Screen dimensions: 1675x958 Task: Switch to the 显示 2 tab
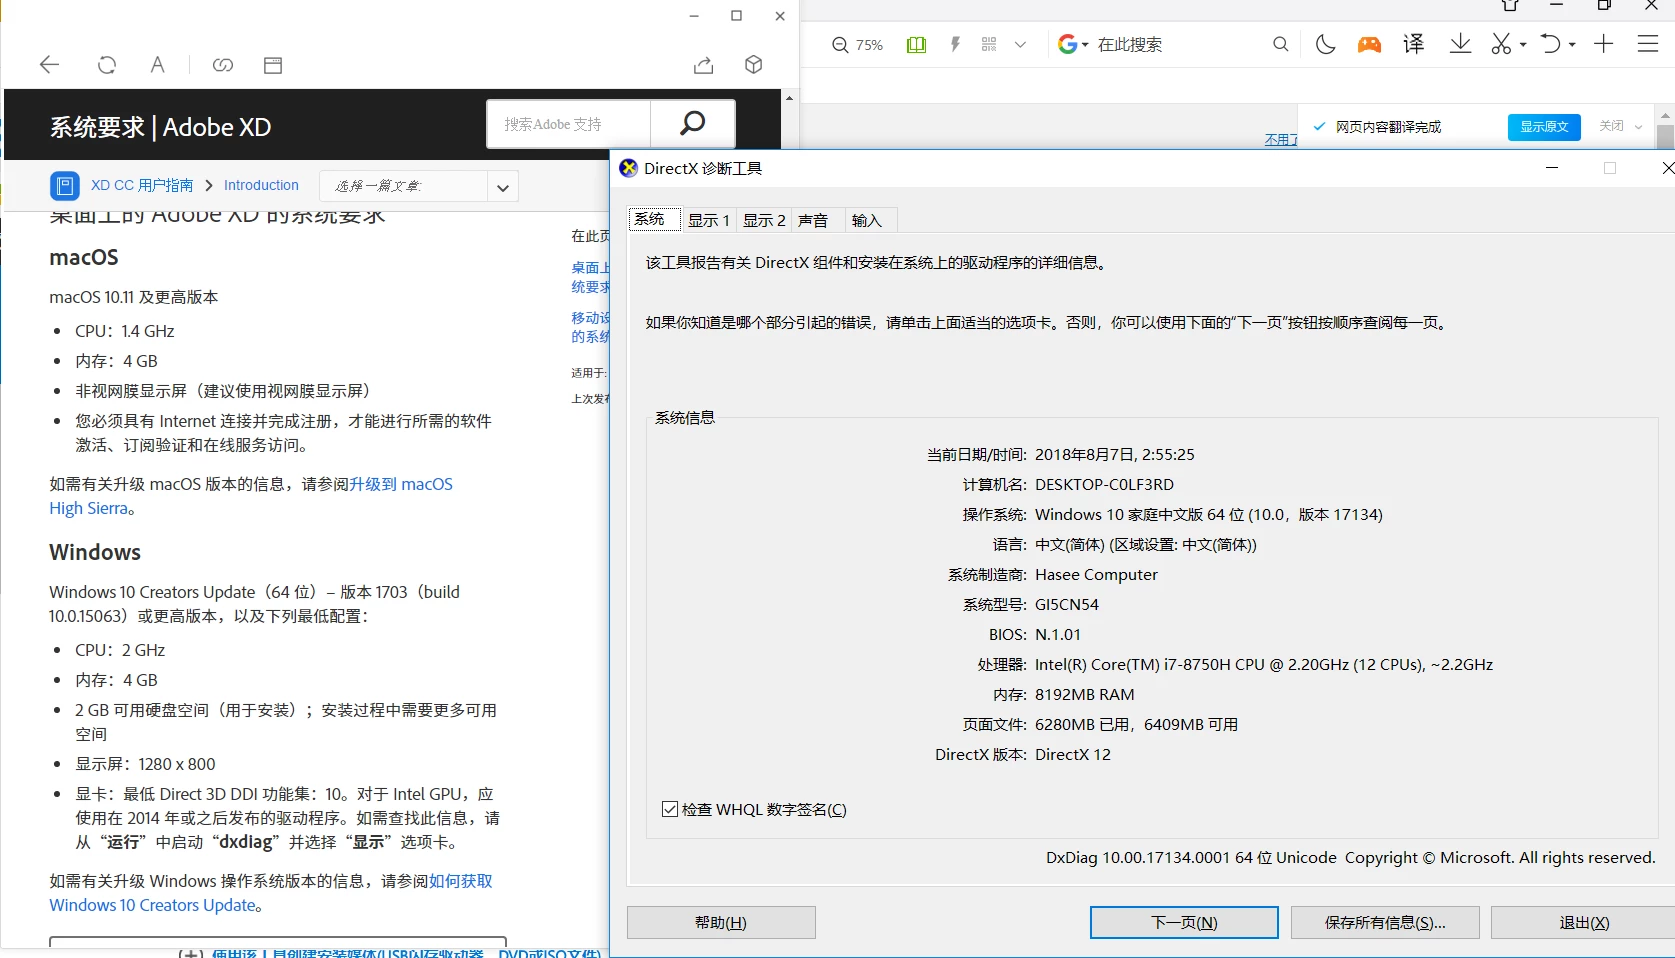coord(764,220)
